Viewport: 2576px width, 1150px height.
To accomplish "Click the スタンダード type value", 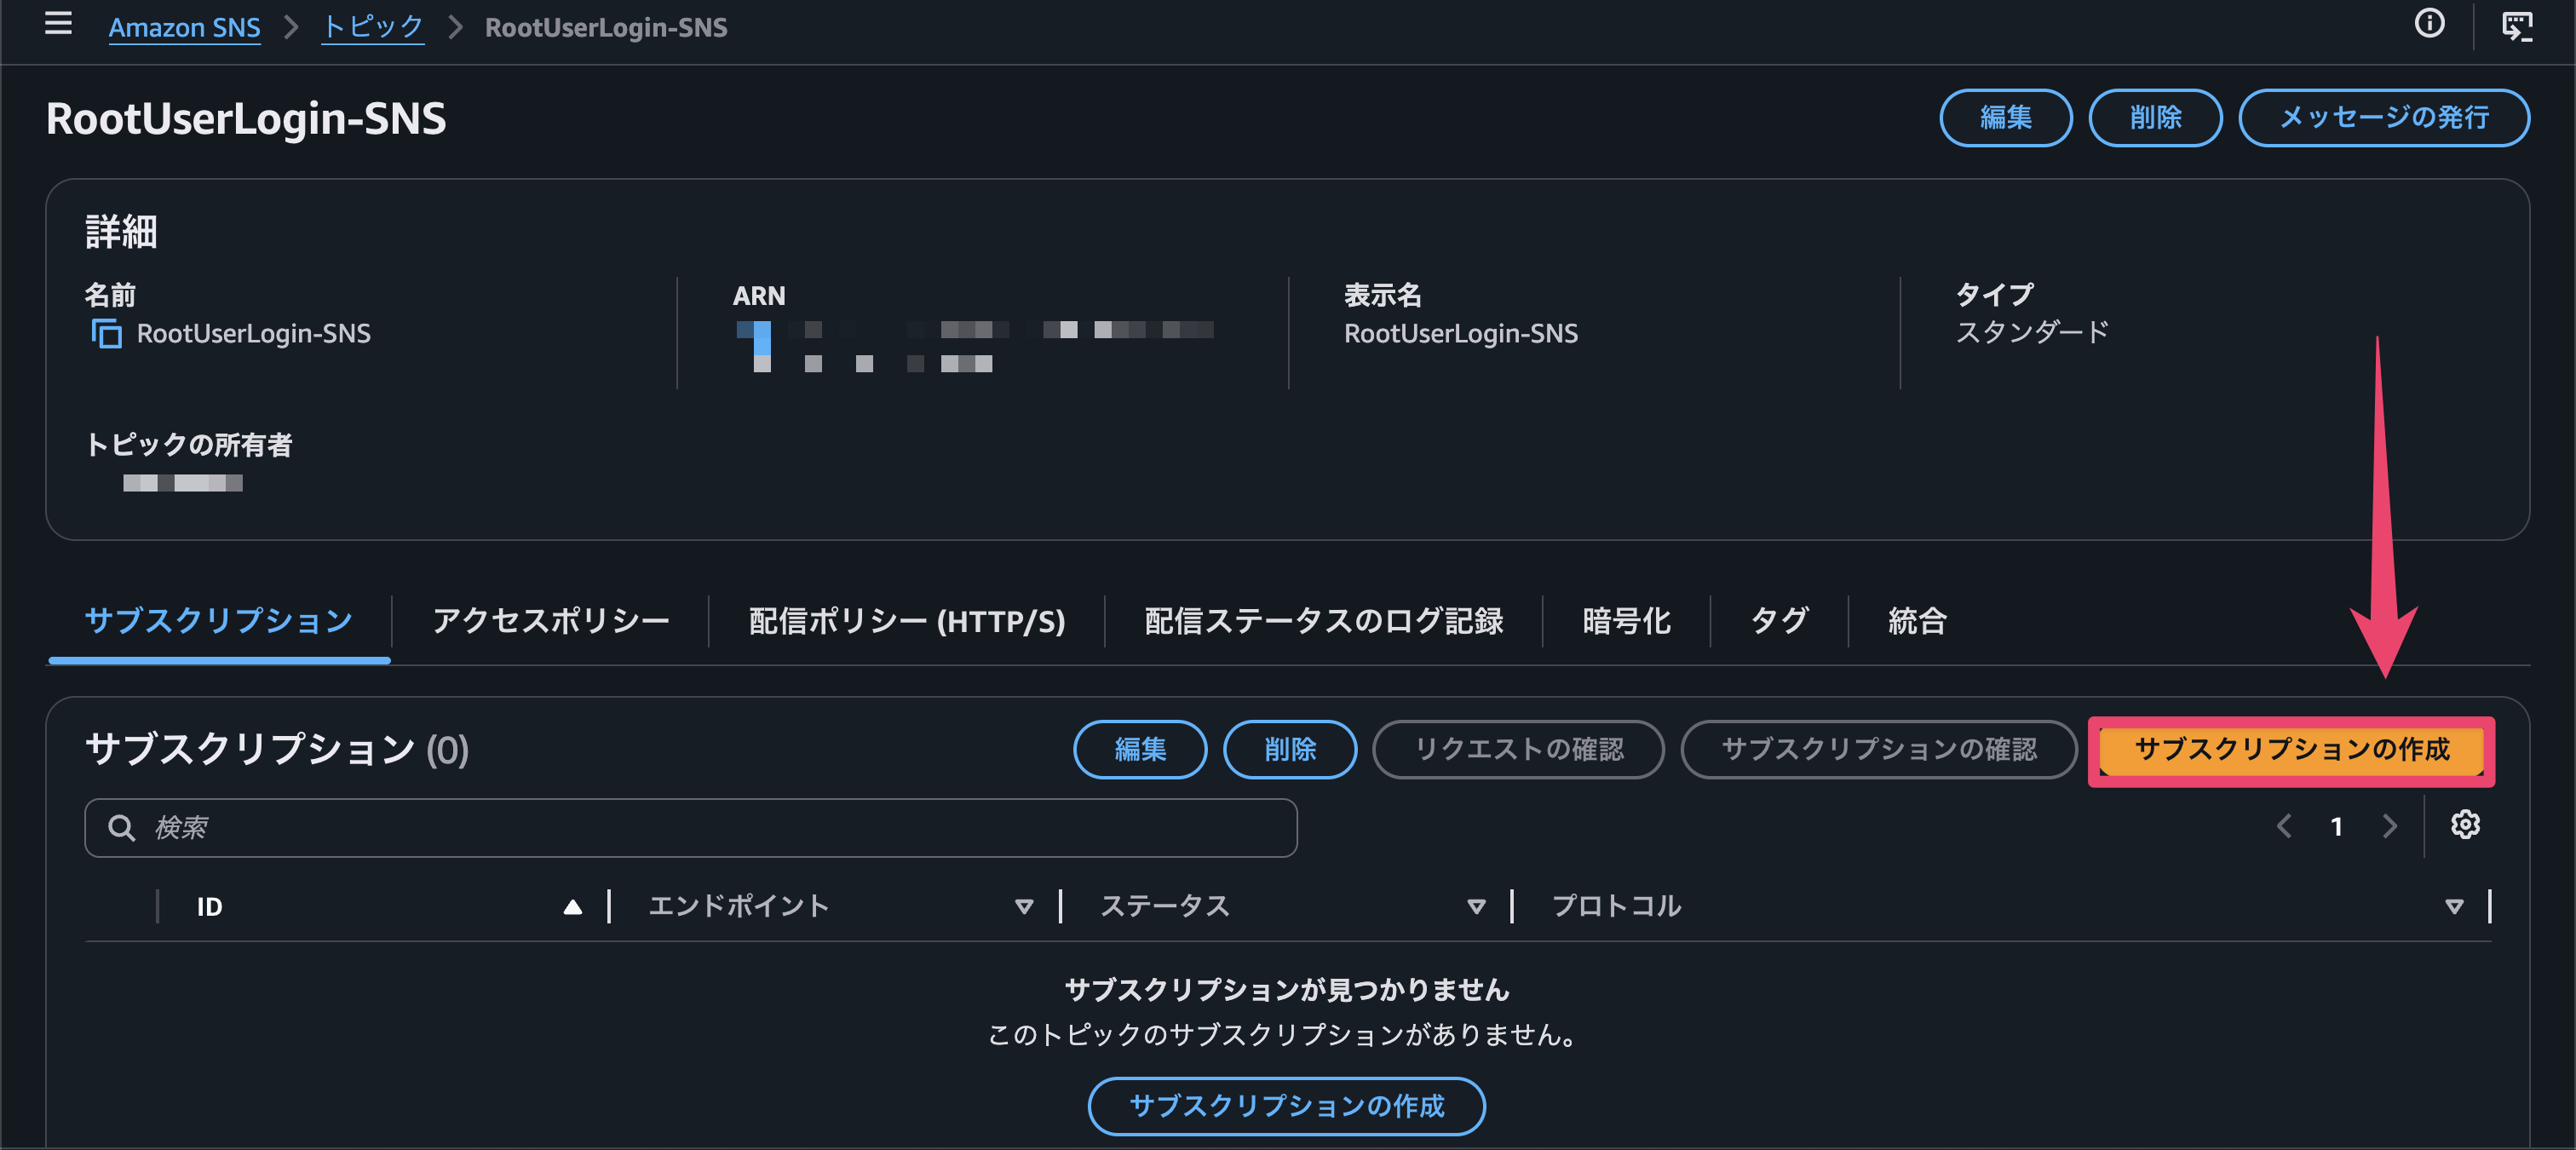I will (2031, 333).
